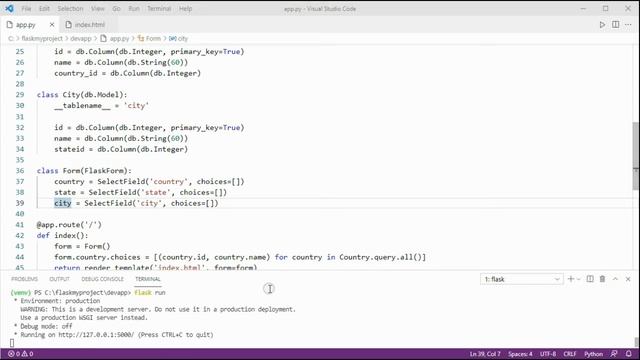Click the terminal scrollbar thumb
The height and width of the screenshot is (360, 640).
pos(636,341)
